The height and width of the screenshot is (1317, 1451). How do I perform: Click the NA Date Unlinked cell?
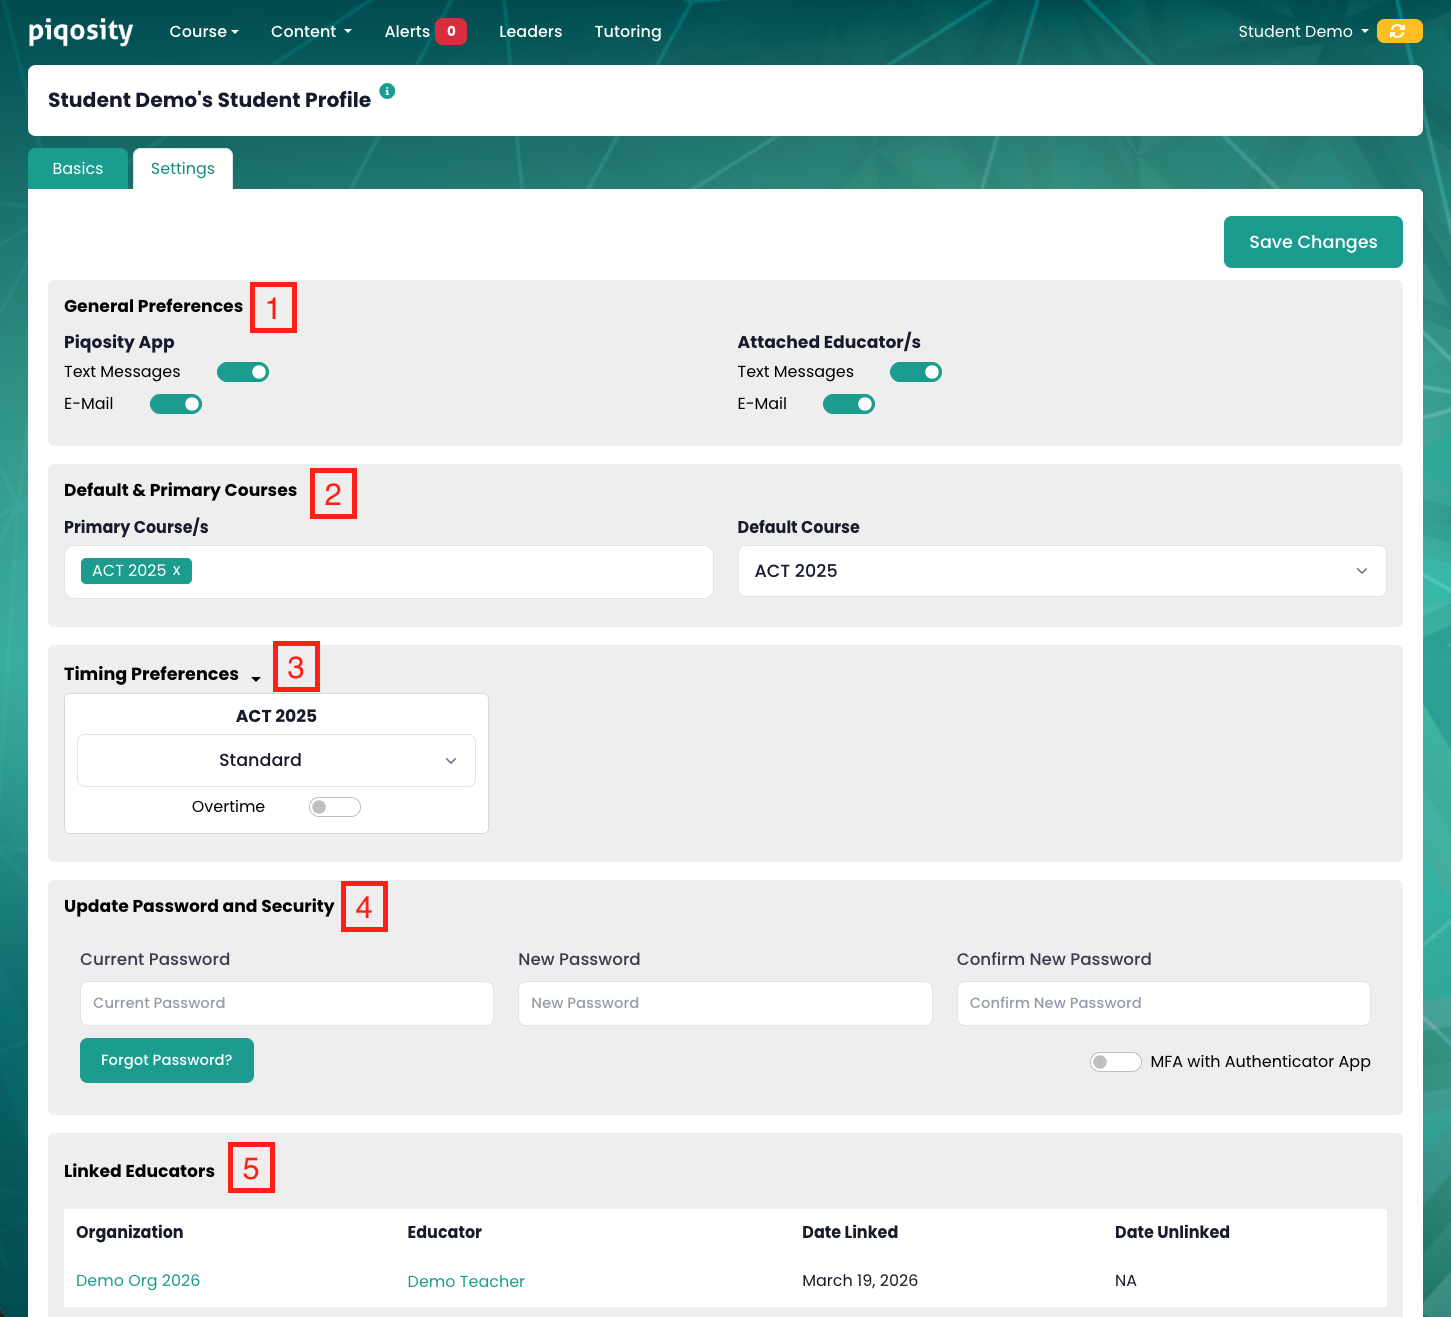1126,1280
